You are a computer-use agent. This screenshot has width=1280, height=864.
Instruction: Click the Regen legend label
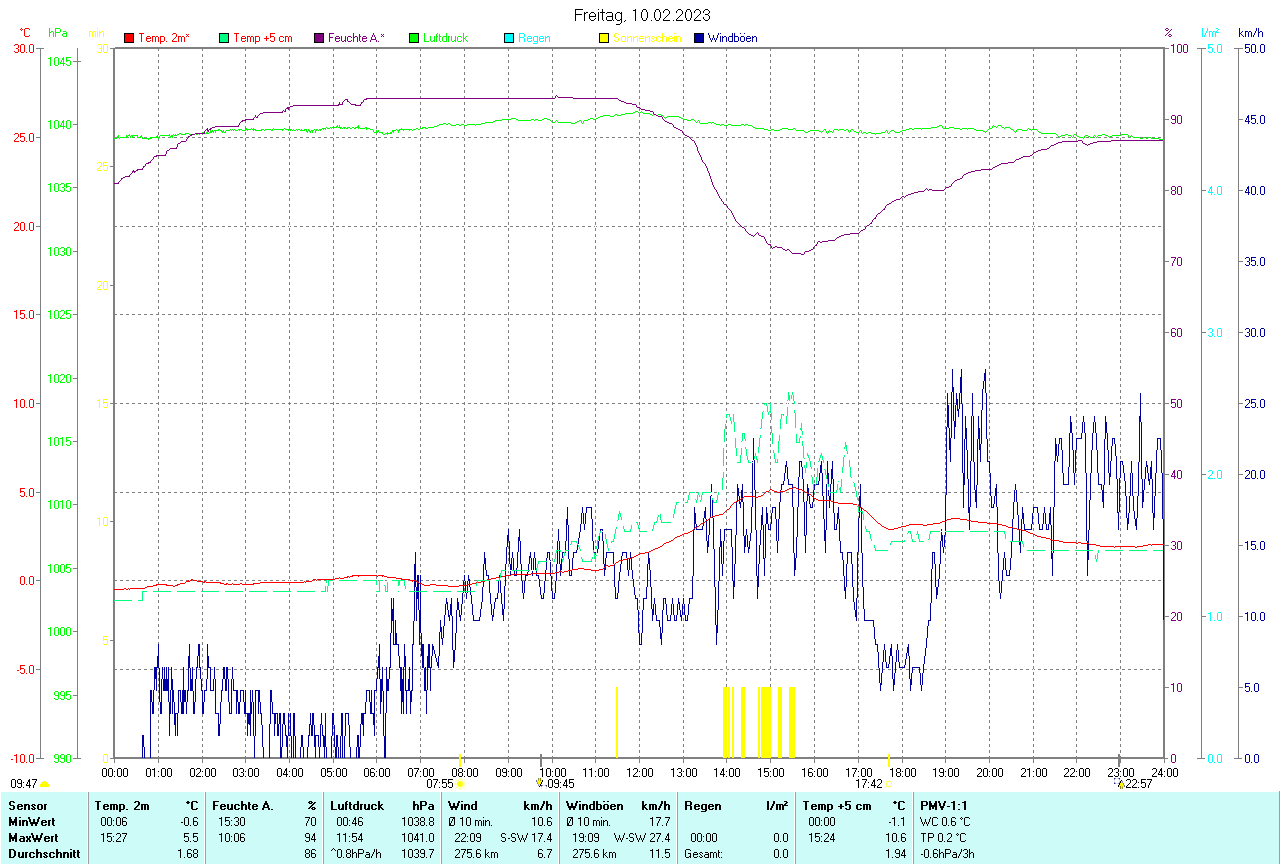coord(534,38)
